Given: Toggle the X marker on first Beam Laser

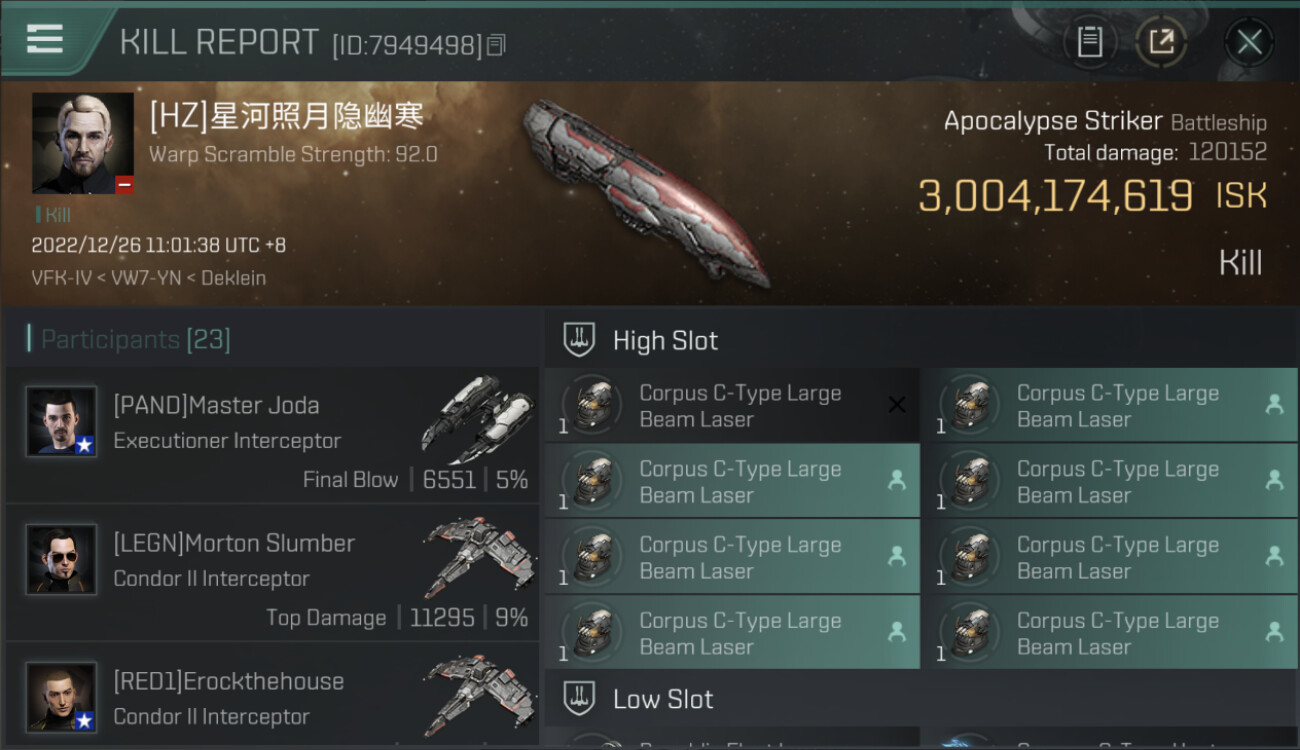Looking at the screenshot, I should pos(897,405).
